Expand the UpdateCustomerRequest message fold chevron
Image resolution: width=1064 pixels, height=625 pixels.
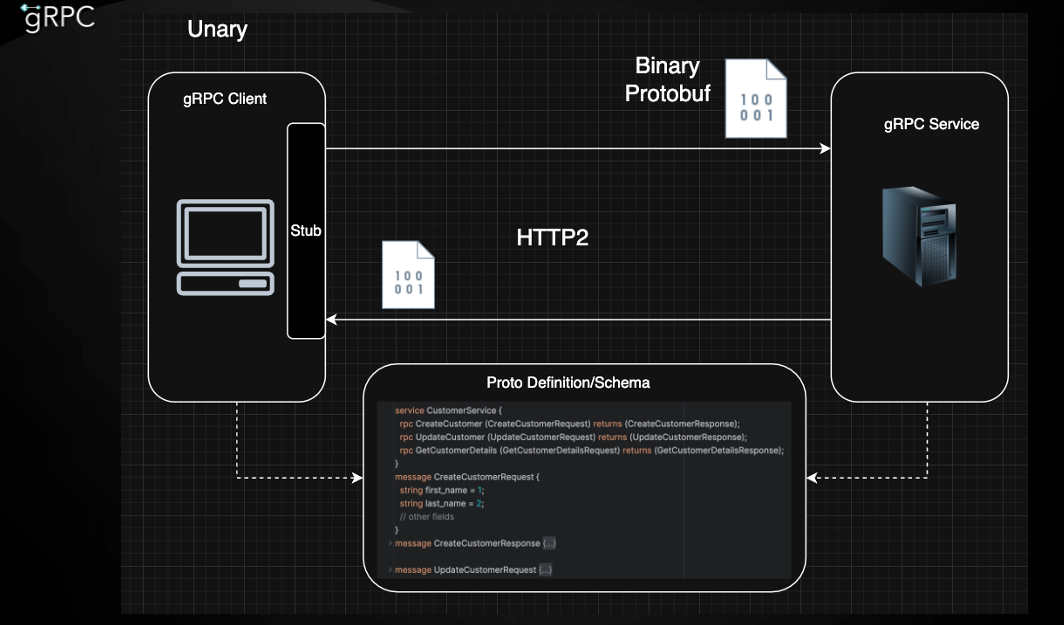click(389, 569)
